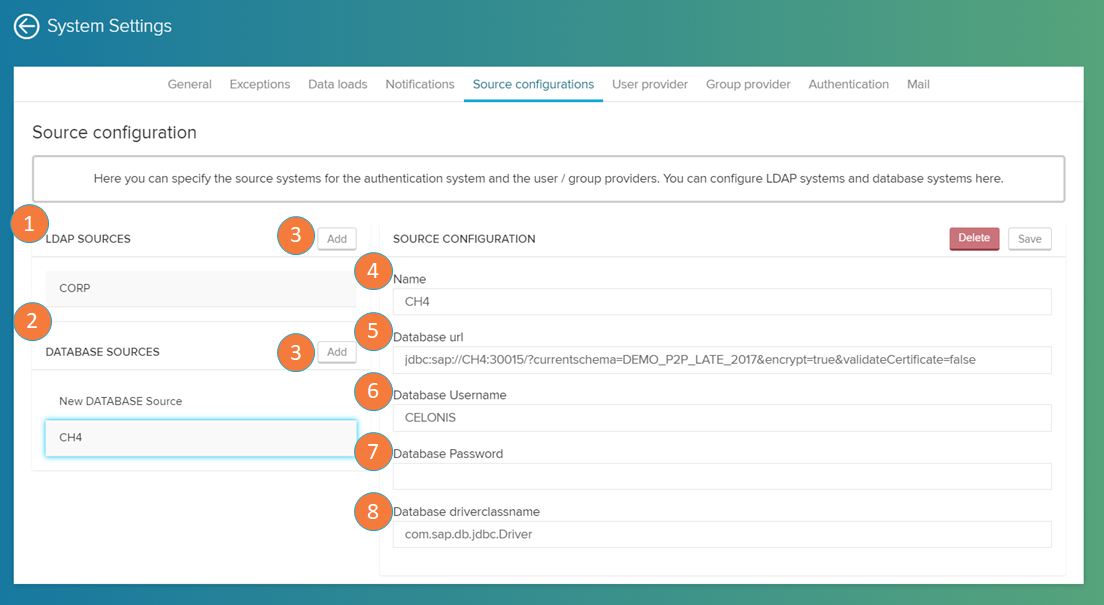Click the Database url input field

pos(721,360)
